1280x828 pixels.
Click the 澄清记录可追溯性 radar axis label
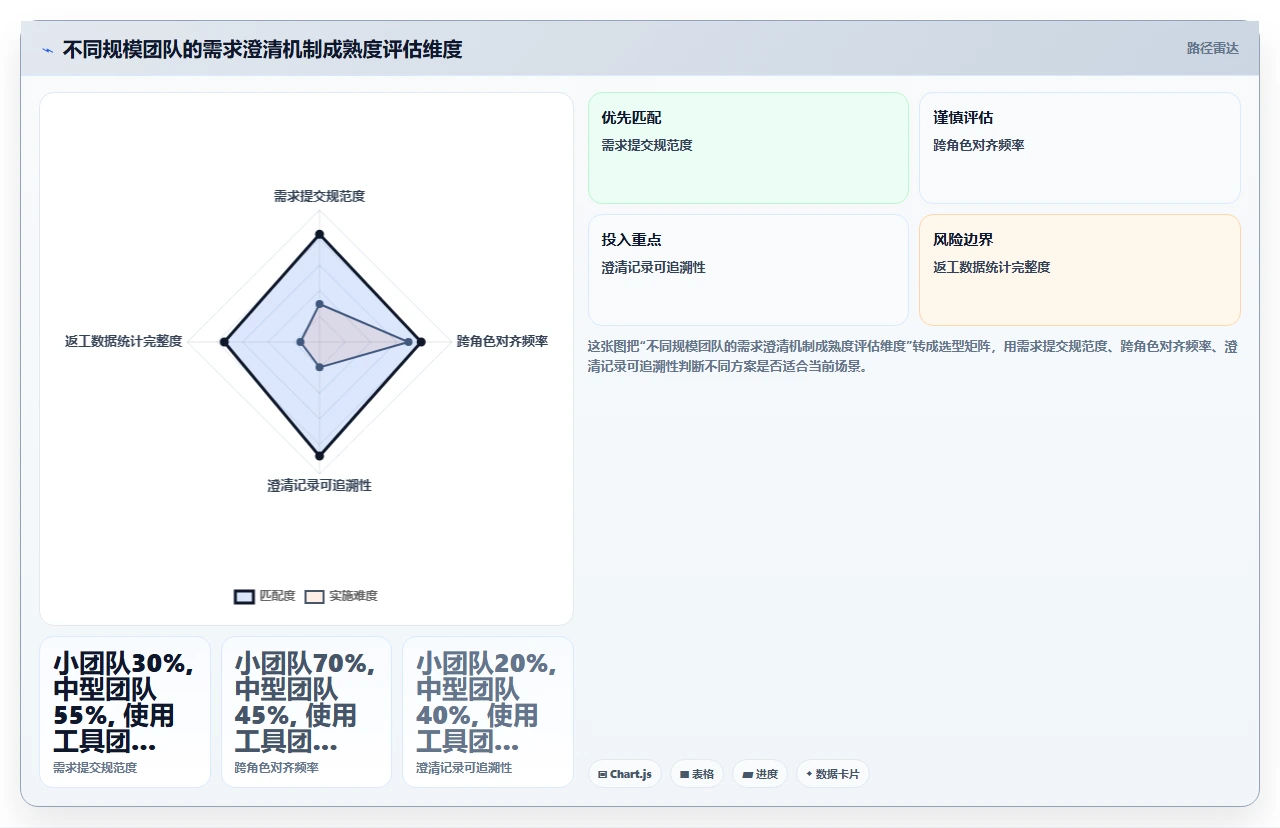click(319, 485)
